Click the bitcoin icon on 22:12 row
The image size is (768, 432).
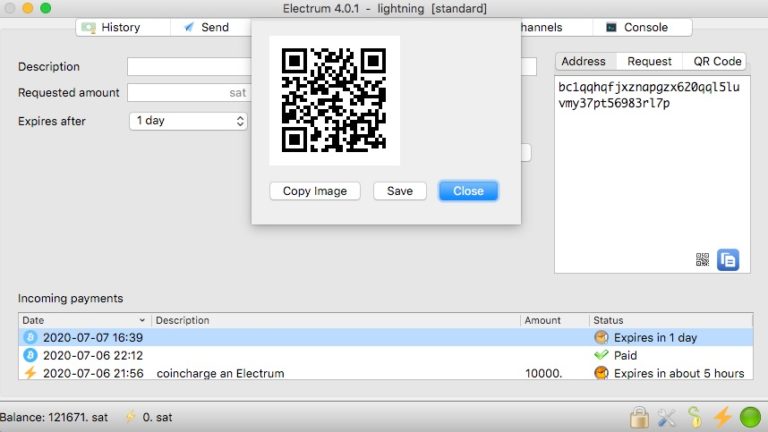[30, 355]
